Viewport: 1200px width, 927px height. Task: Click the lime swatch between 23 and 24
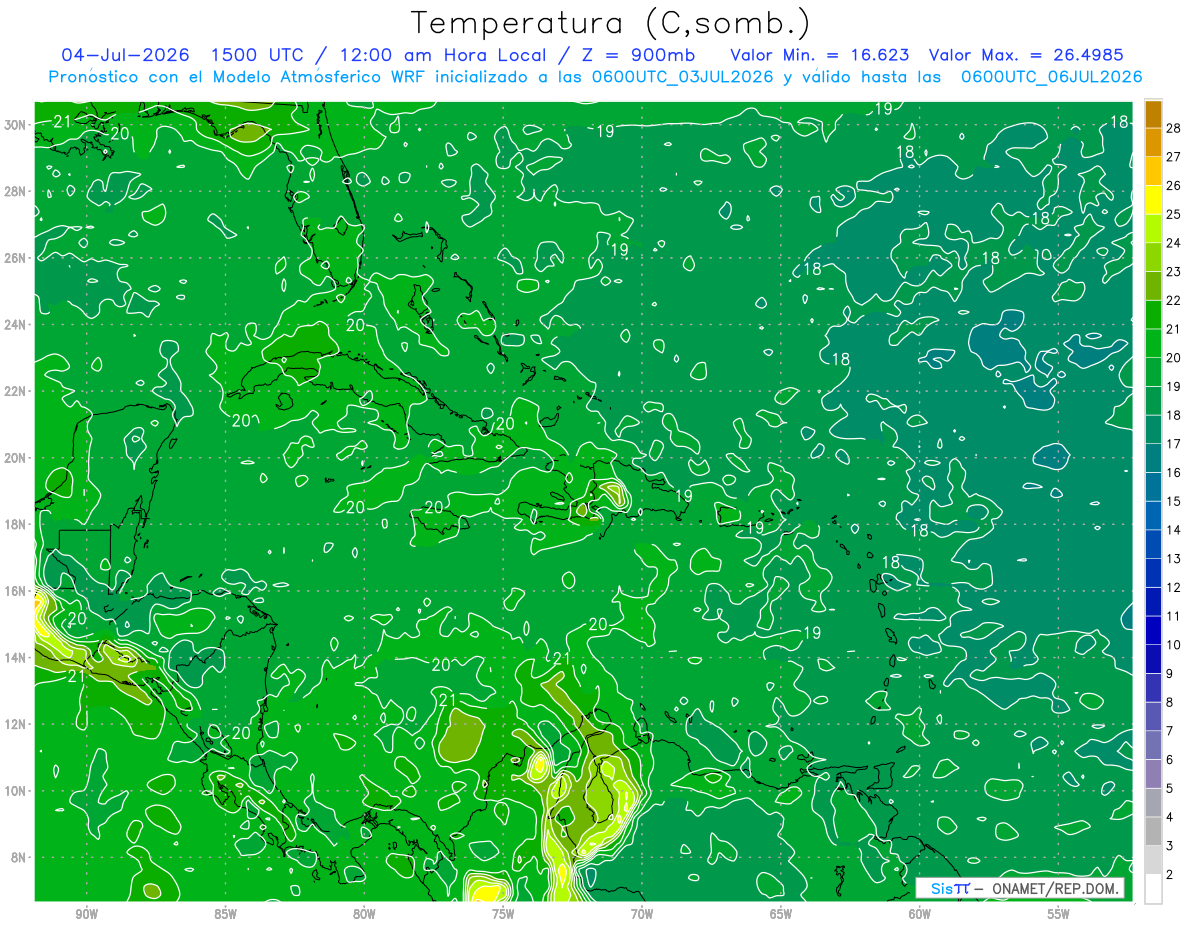click(x=1153, y=258)
